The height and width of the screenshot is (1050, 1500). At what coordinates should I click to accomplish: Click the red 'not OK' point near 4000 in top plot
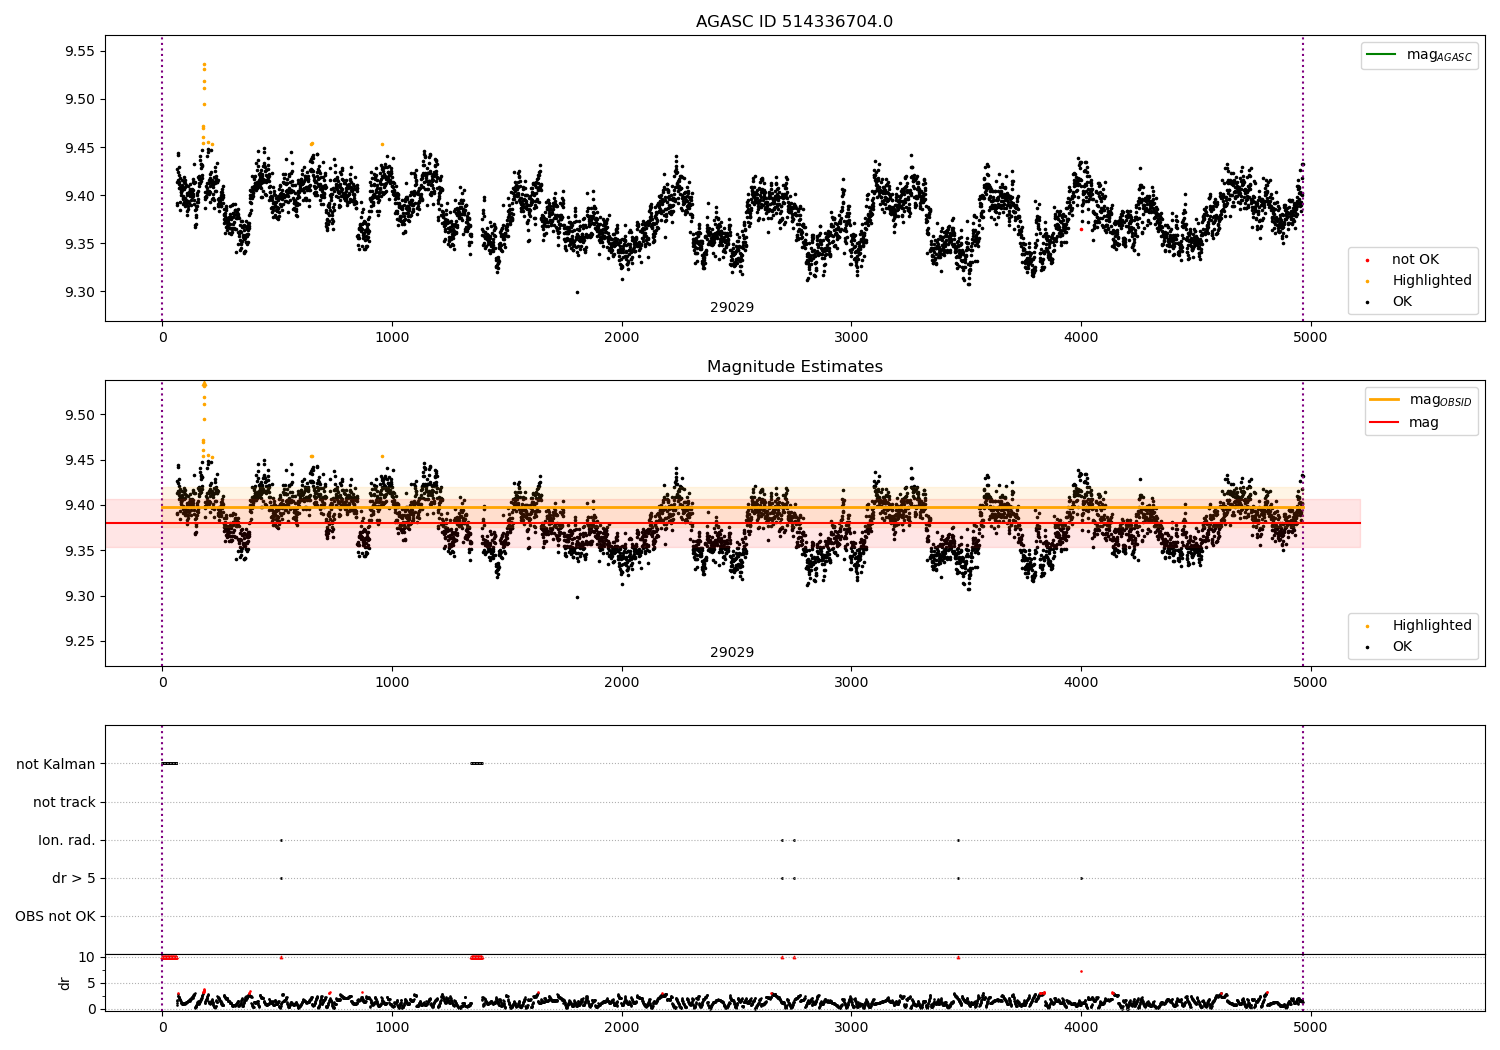pos(1081,229)
